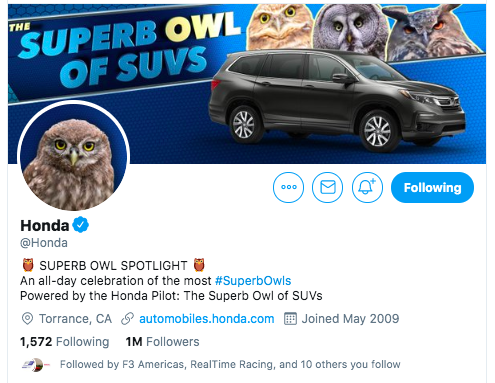Click the right owl emoji in the bio
The width and height of the screenshot is (495, 383).
(199, 265)
